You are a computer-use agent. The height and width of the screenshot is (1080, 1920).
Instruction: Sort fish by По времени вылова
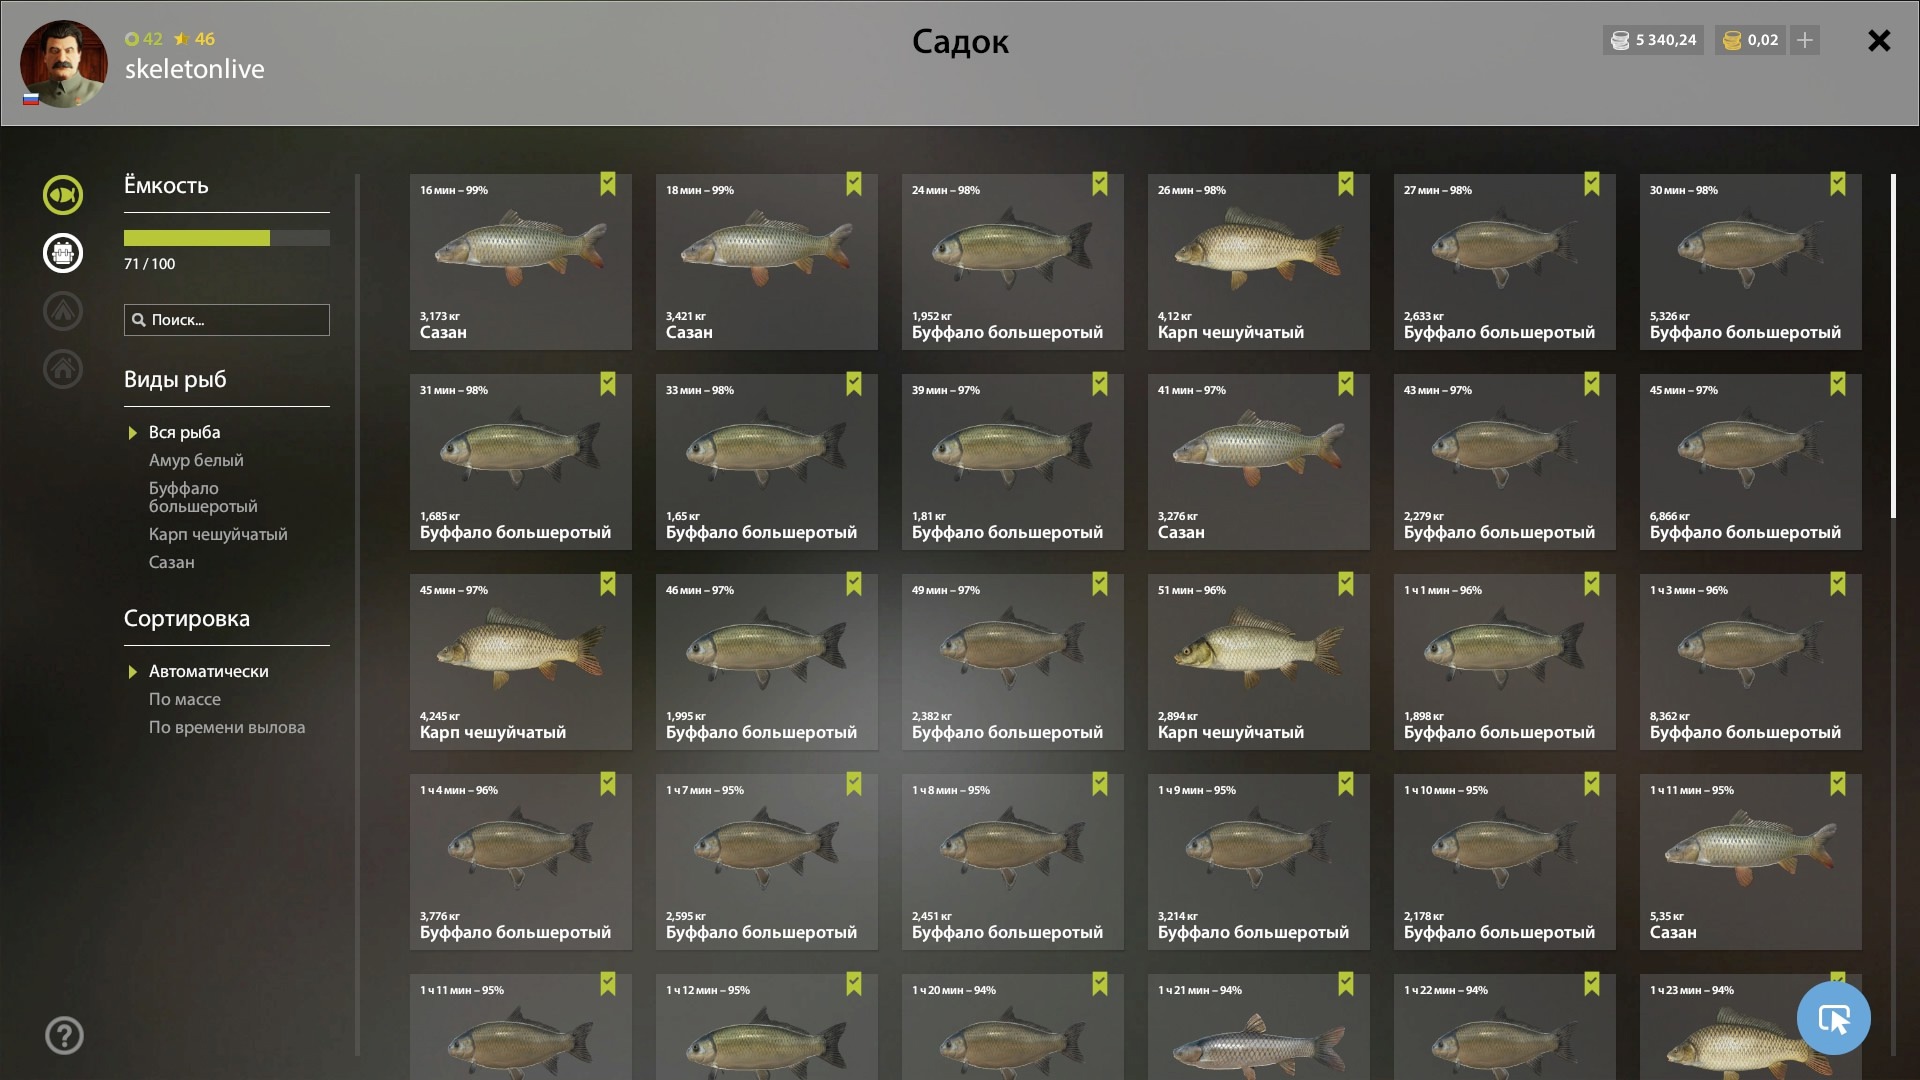pos(227,727)
